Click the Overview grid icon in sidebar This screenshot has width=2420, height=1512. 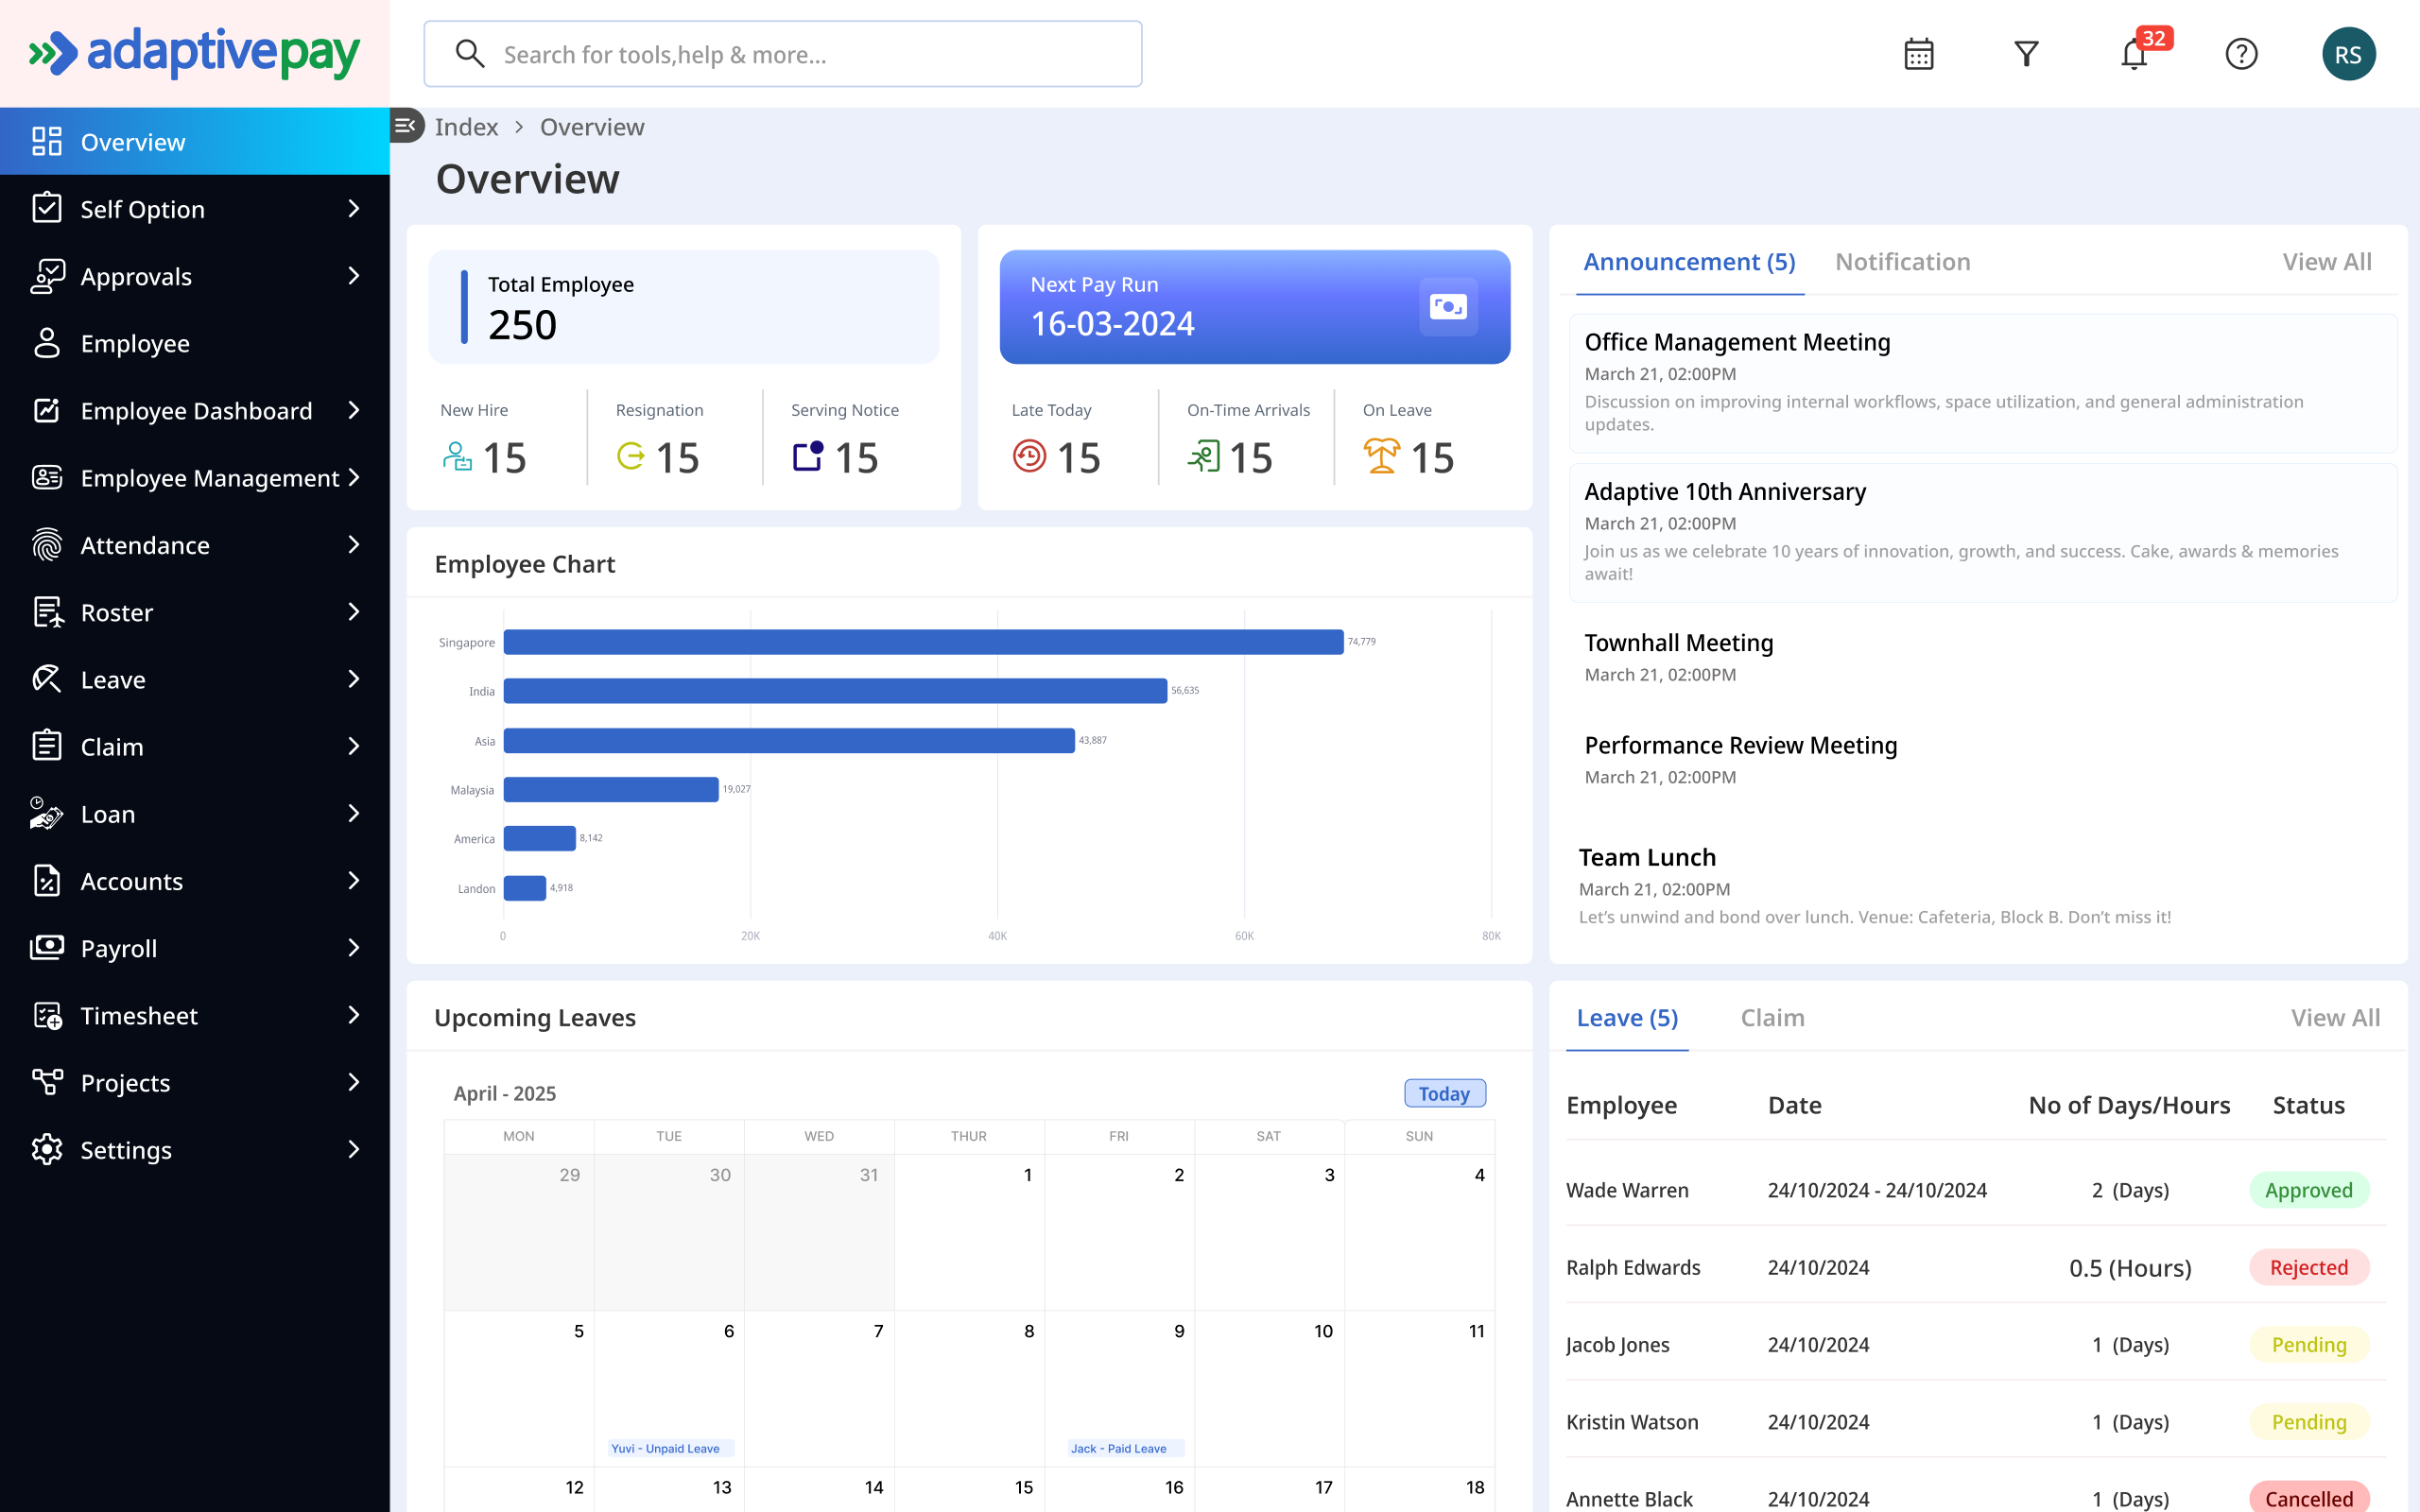click(47, 142)
